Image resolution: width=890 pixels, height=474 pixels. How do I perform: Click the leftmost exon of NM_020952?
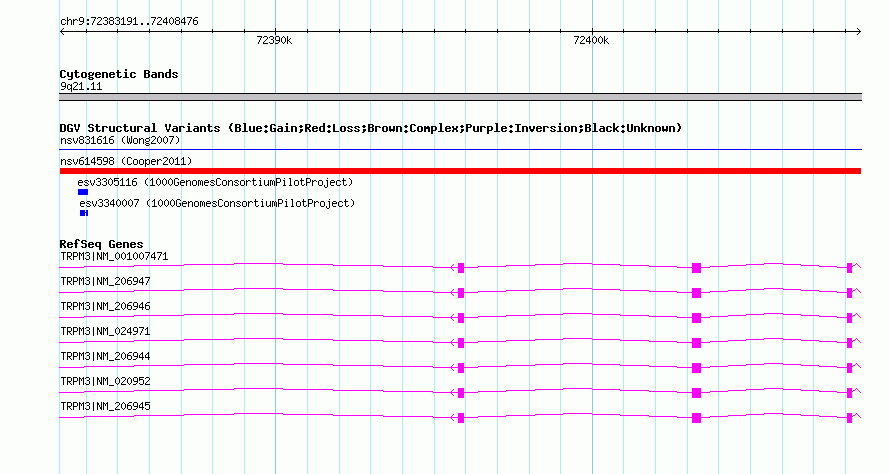[461, 393]
